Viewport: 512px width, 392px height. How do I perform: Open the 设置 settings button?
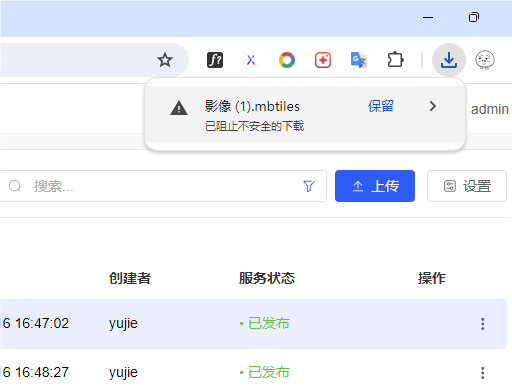(x=467, y=186)
